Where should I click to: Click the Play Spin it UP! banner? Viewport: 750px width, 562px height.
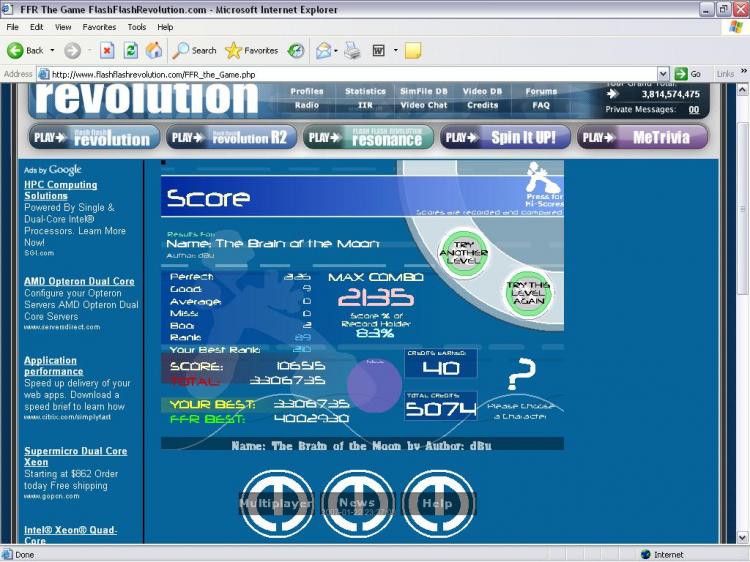pos(505,138)
